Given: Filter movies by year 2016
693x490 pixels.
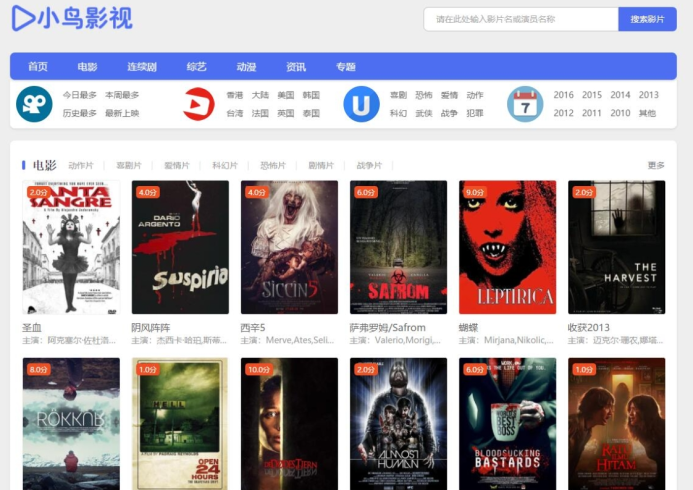Looking at the screenshot, I should (x=563, y=95).
